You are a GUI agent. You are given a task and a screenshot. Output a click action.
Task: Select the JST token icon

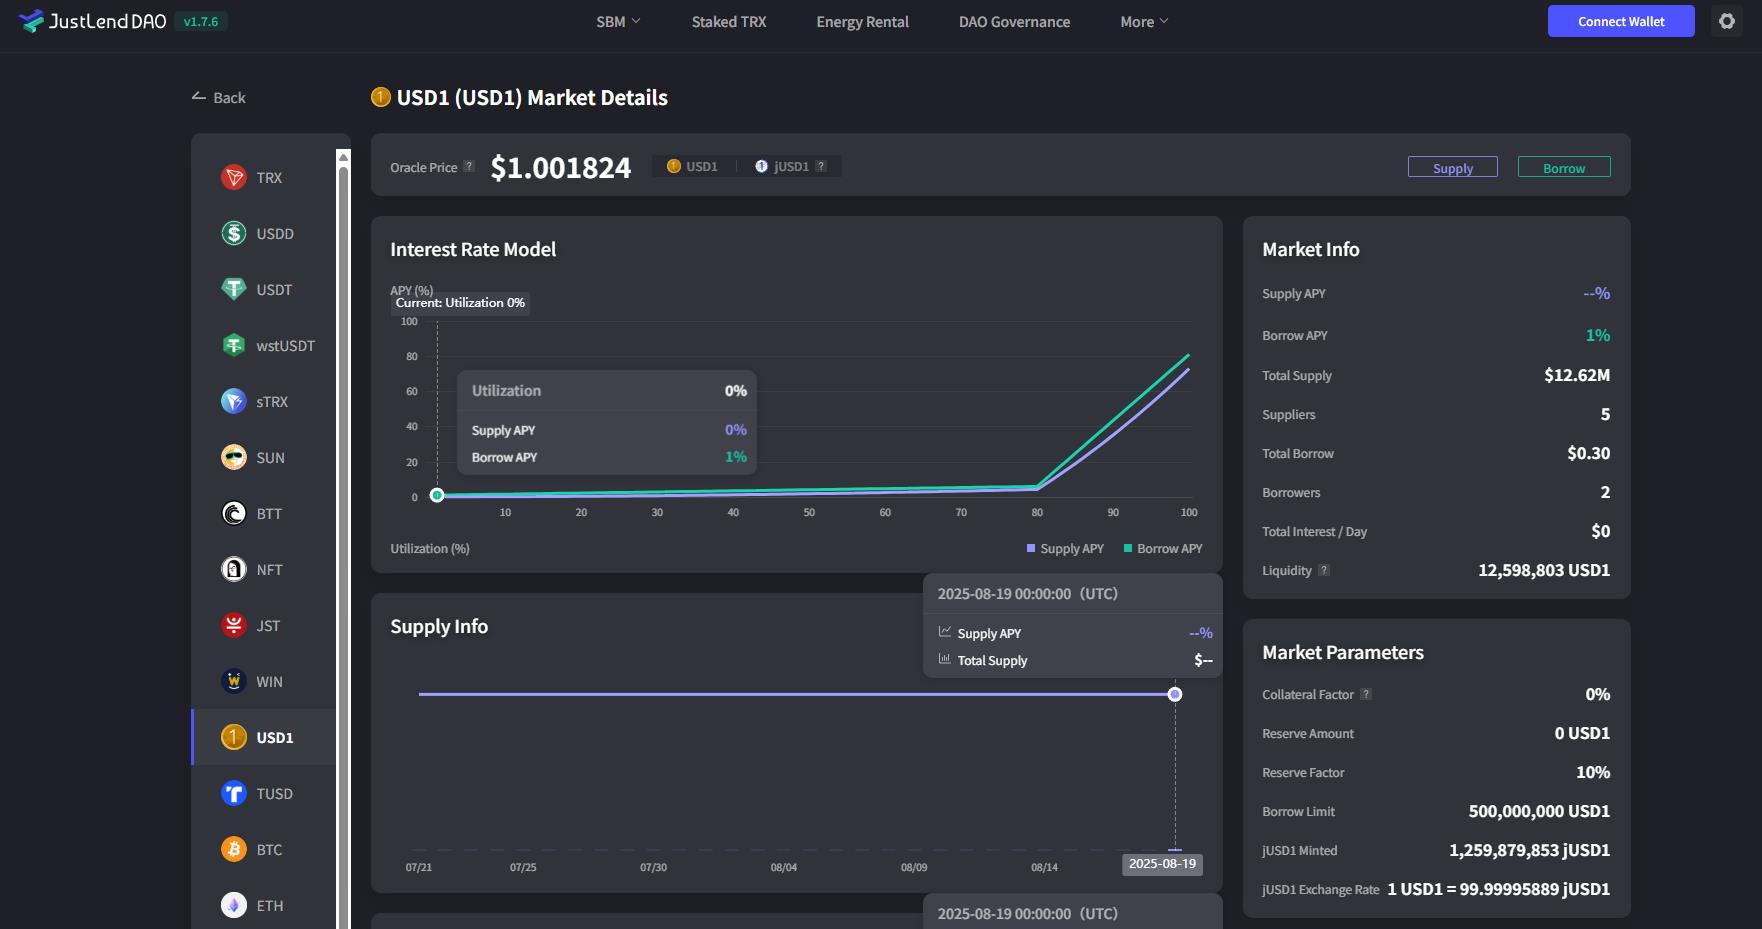click(x=234, y=625)
